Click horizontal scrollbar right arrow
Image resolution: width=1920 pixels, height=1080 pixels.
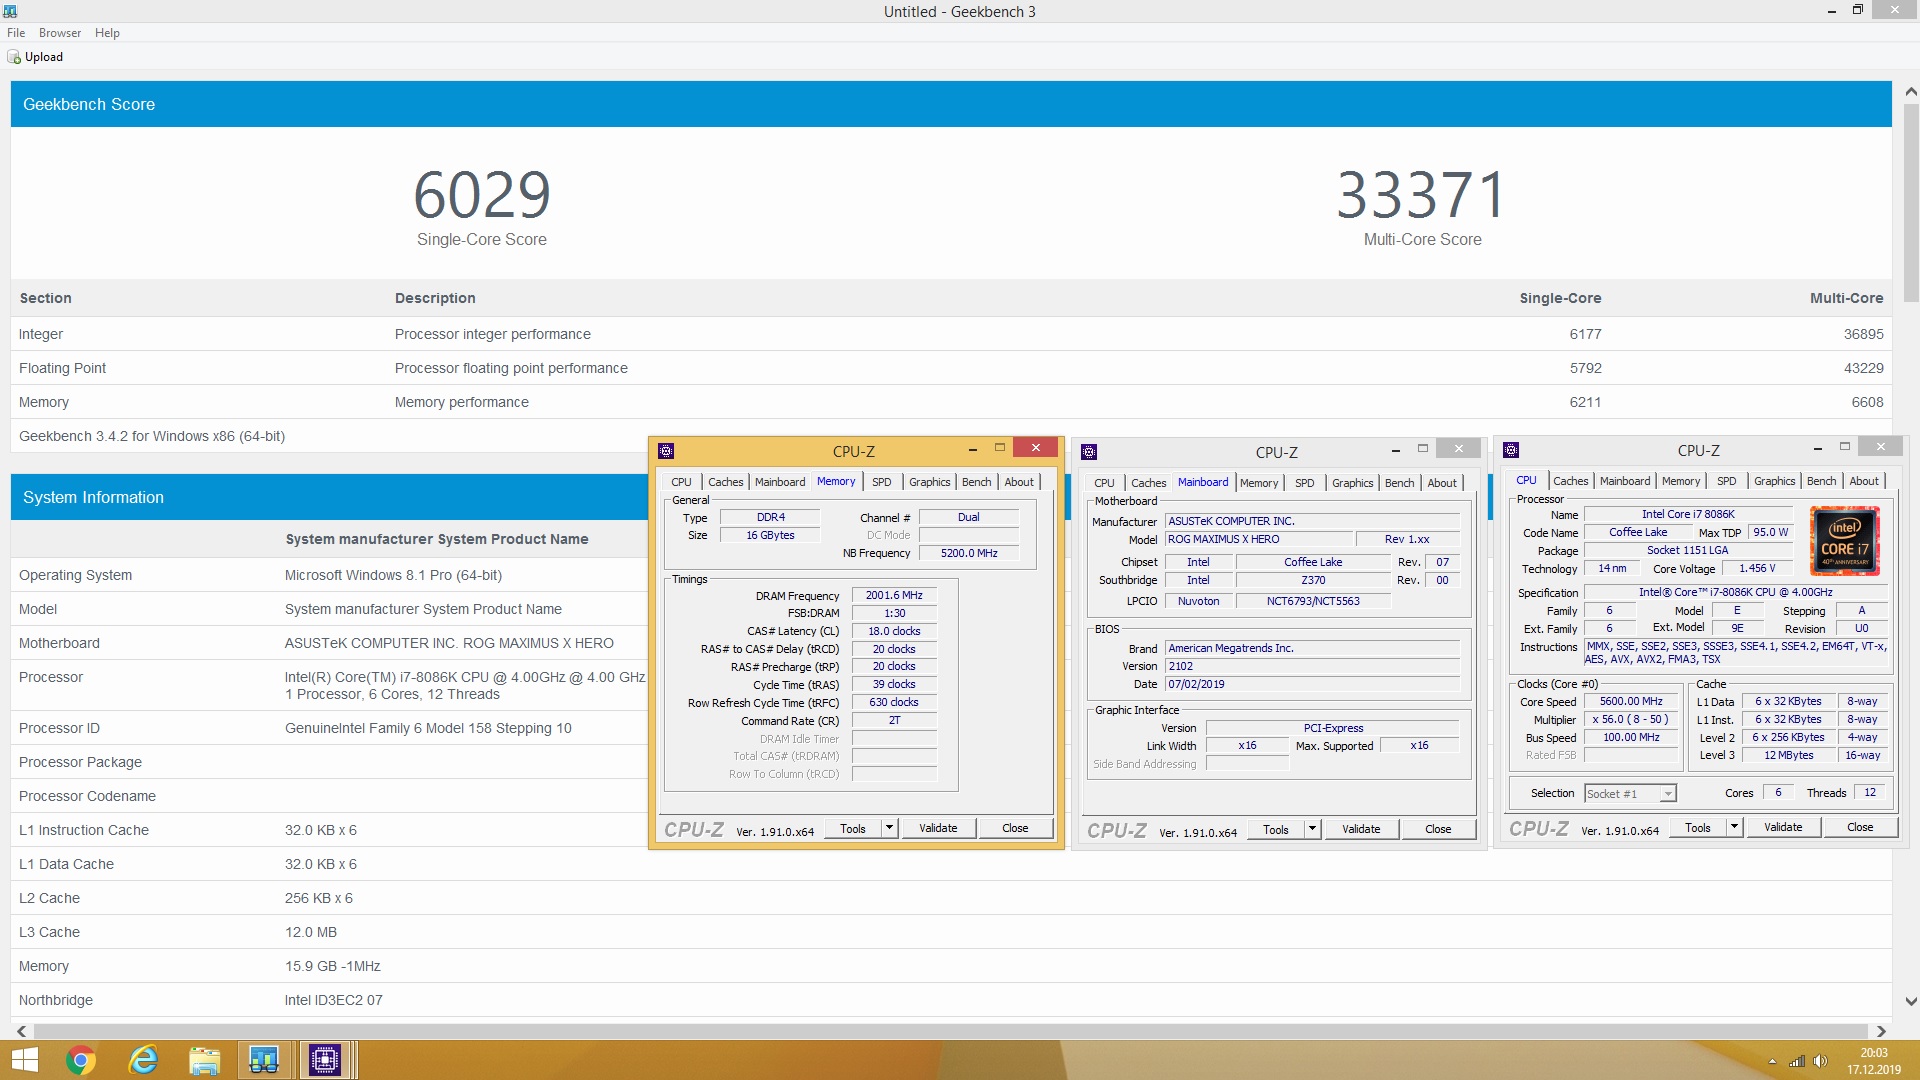click(1881, 1031)
